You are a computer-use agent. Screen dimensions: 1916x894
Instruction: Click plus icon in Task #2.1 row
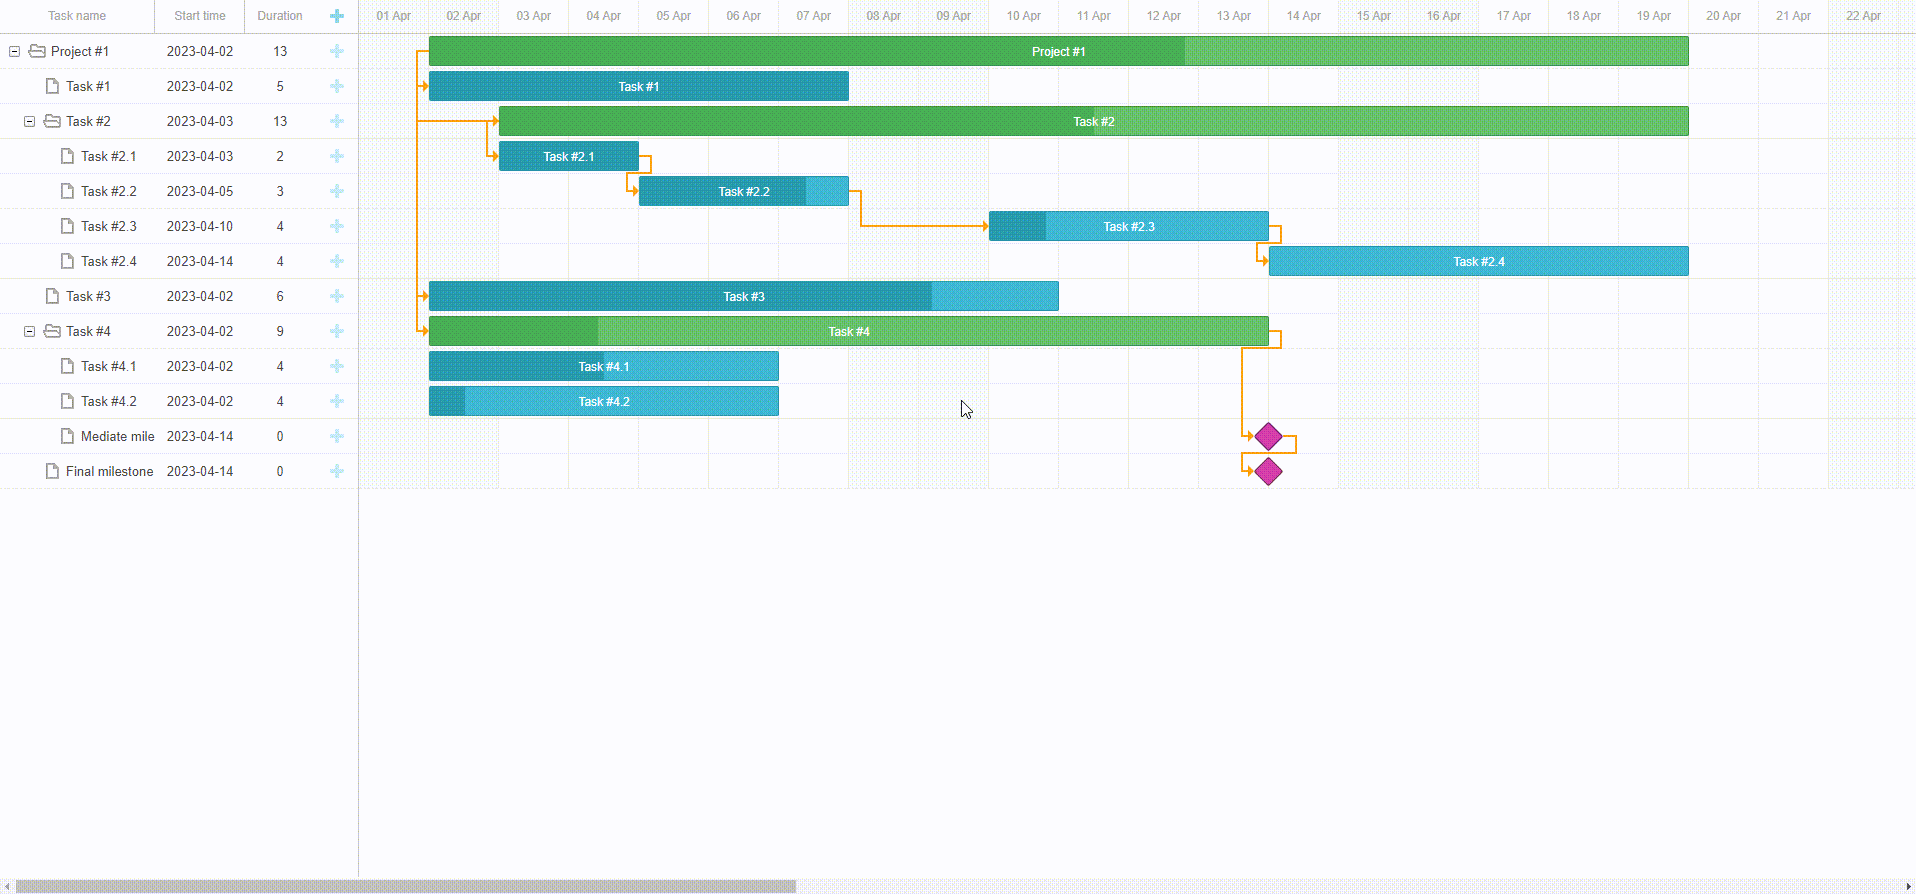coord(337,156)
